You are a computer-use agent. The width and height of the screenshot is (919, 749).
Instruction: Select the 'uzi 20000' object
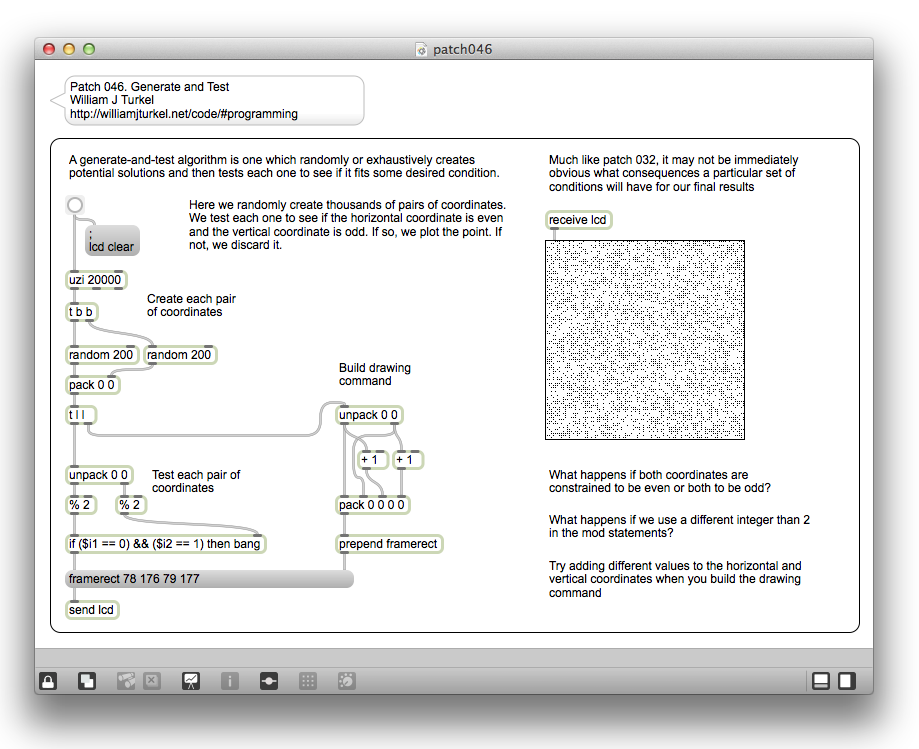[96, 280]
